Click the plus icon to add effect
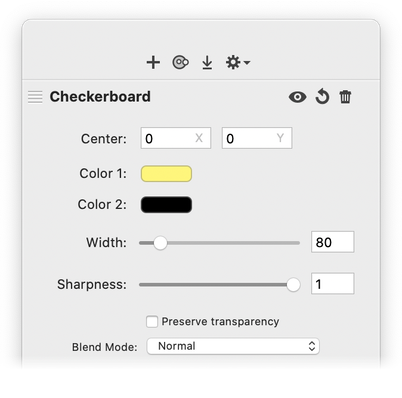The width and height of the screenshot is (402, 398). [x=153, y=62]
